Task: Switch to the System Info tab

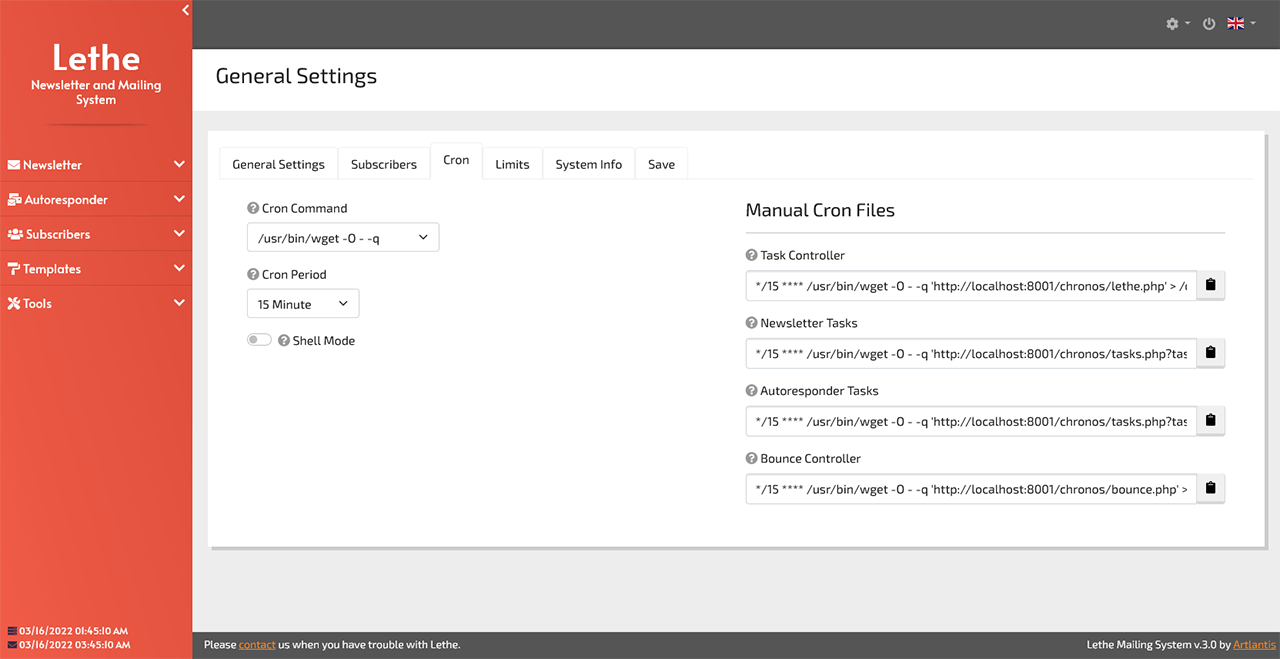Action: pos(589,164)
